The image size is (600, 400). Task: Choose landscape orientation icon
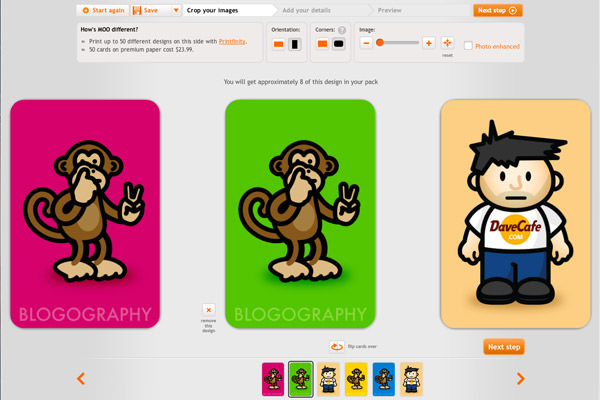coord(278,44)
